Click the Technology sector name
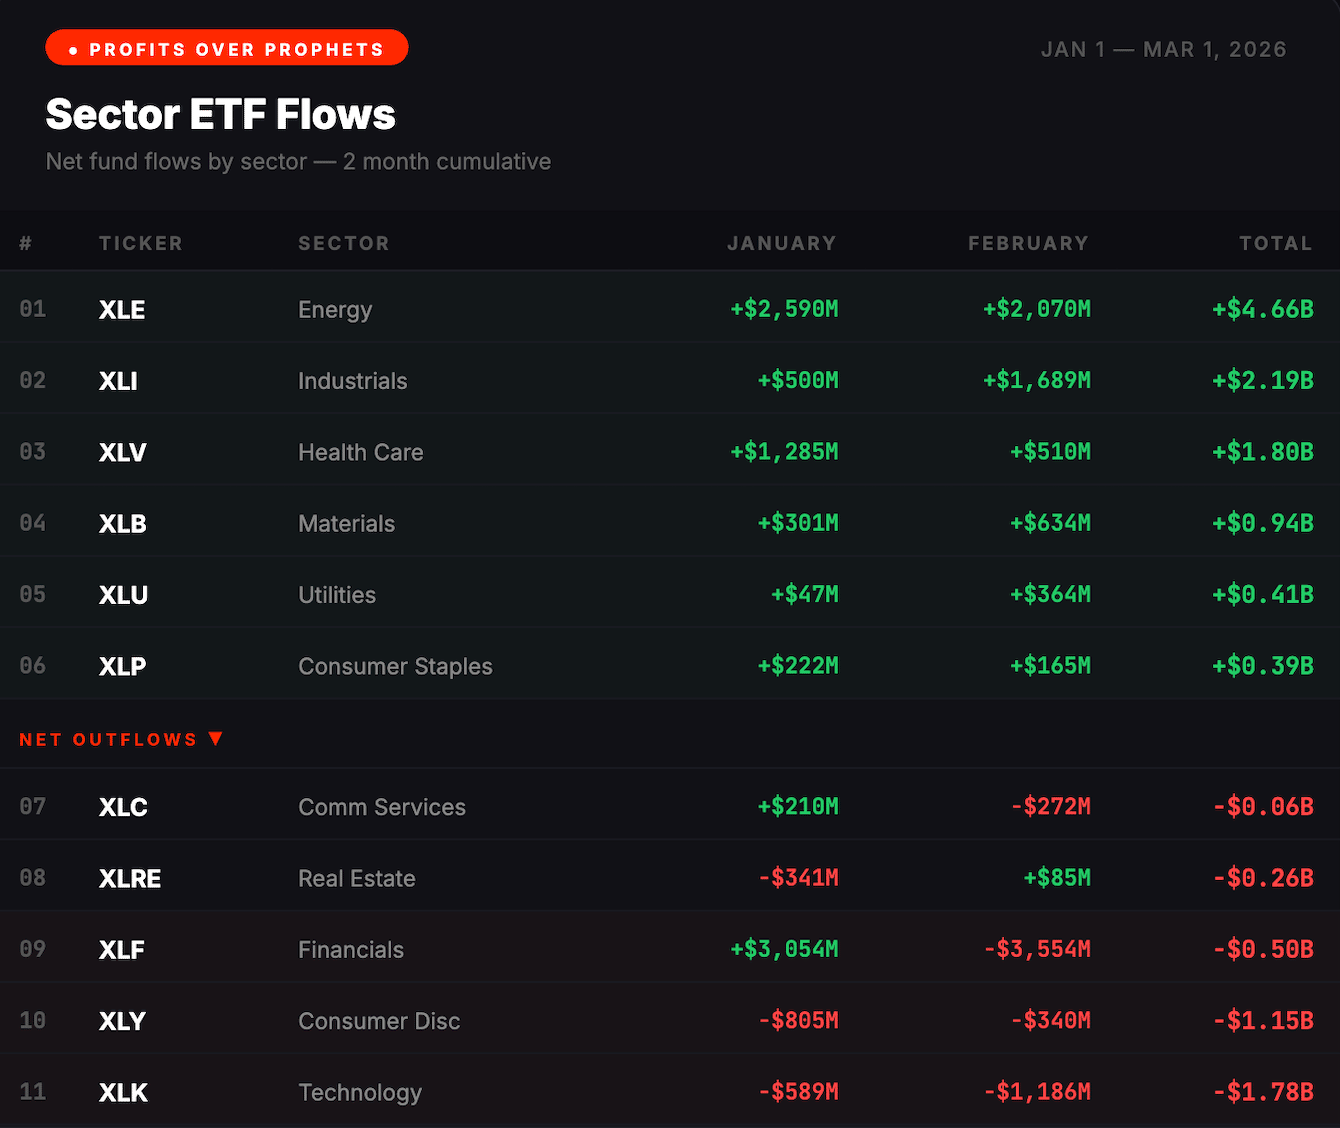Image resolution: width=1340 pixels, height=1128 pixels. click(360, 1092)
